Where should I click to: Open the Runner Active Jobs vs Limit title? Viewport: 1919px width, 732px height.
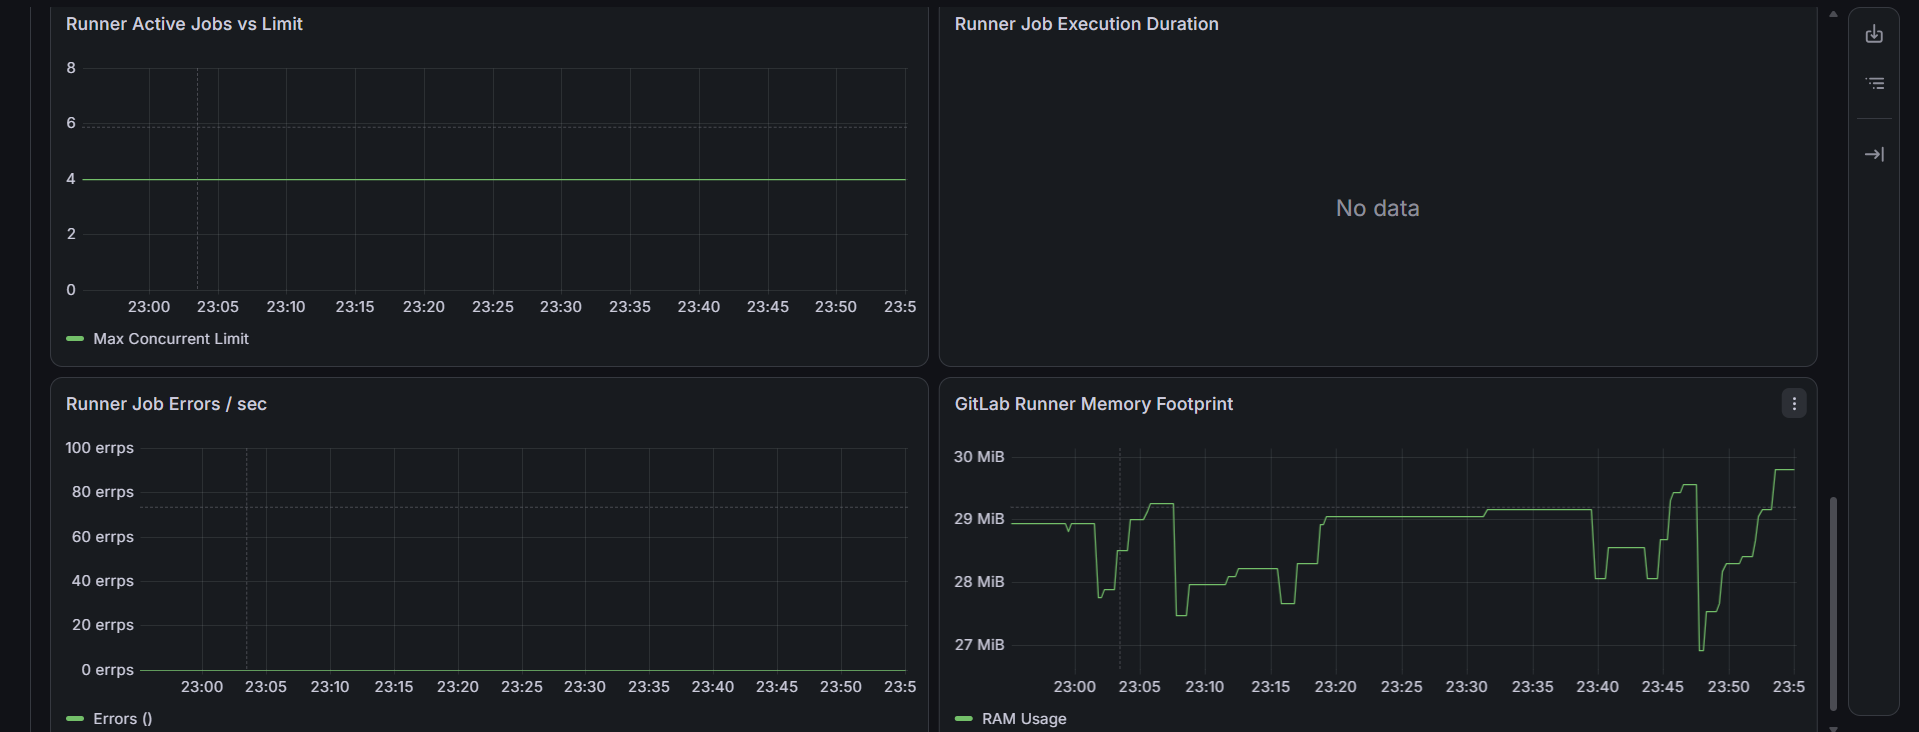pyautogui.click(x=184, y=24)
